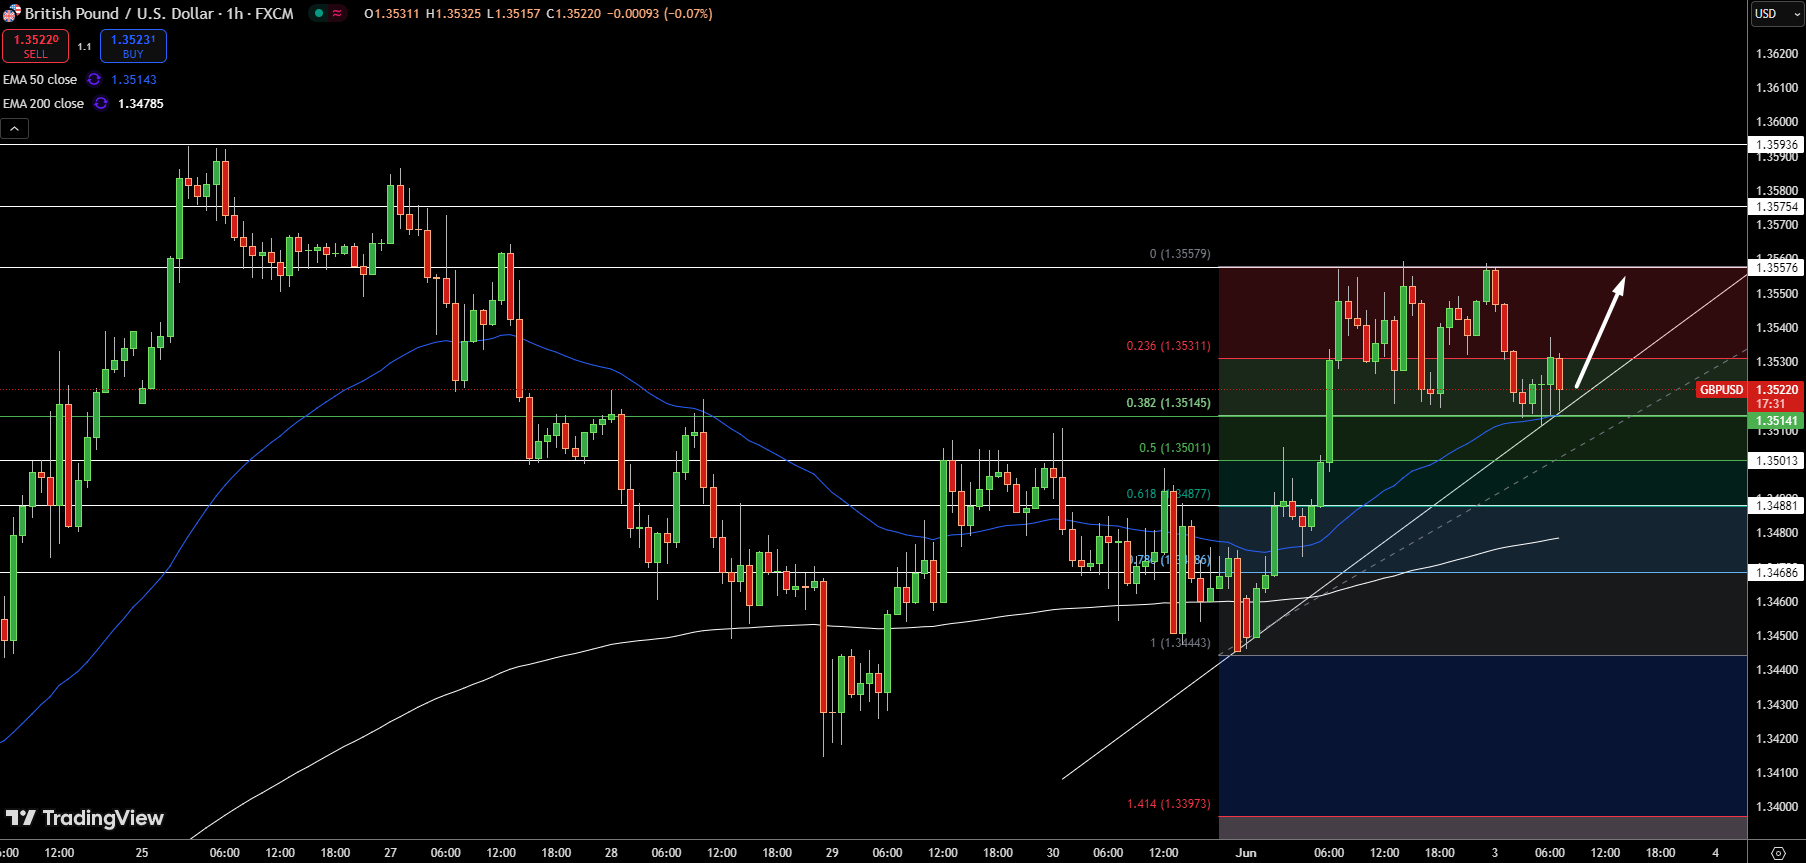Collapse the indicator legend with the chevron
Image resolution: width=1806 pixels, height=863 pixels.
tap(14, 128)
